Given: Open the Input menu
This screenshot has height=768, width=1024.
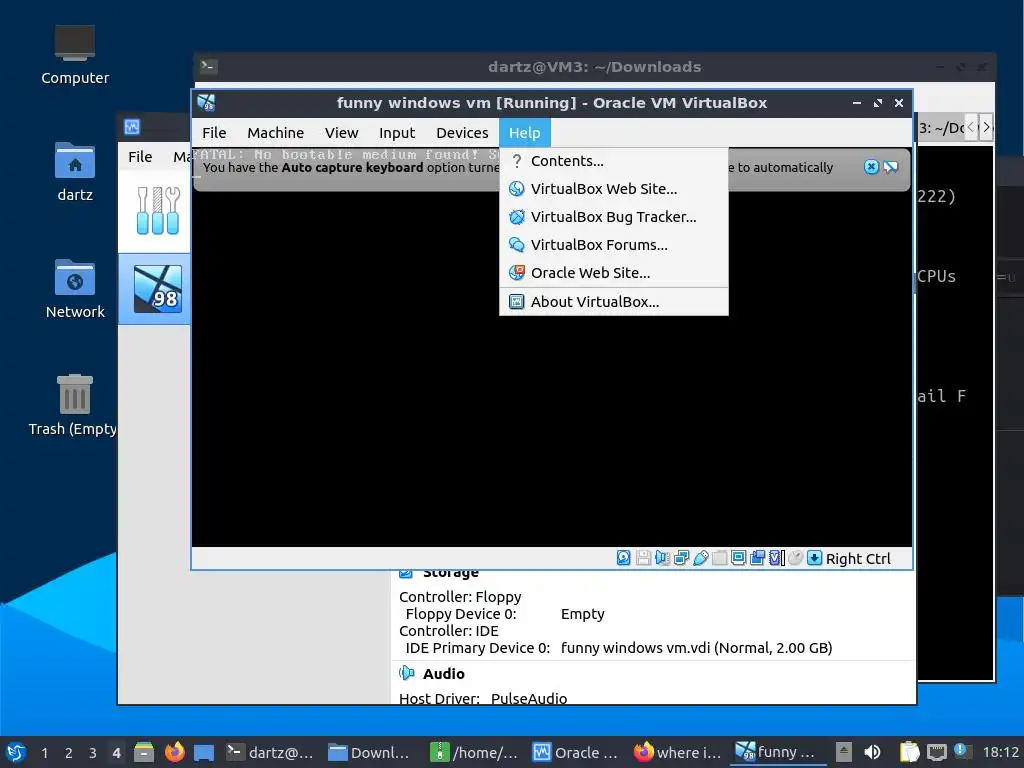Looking at the screenshot, I should (x=396, y=133).
